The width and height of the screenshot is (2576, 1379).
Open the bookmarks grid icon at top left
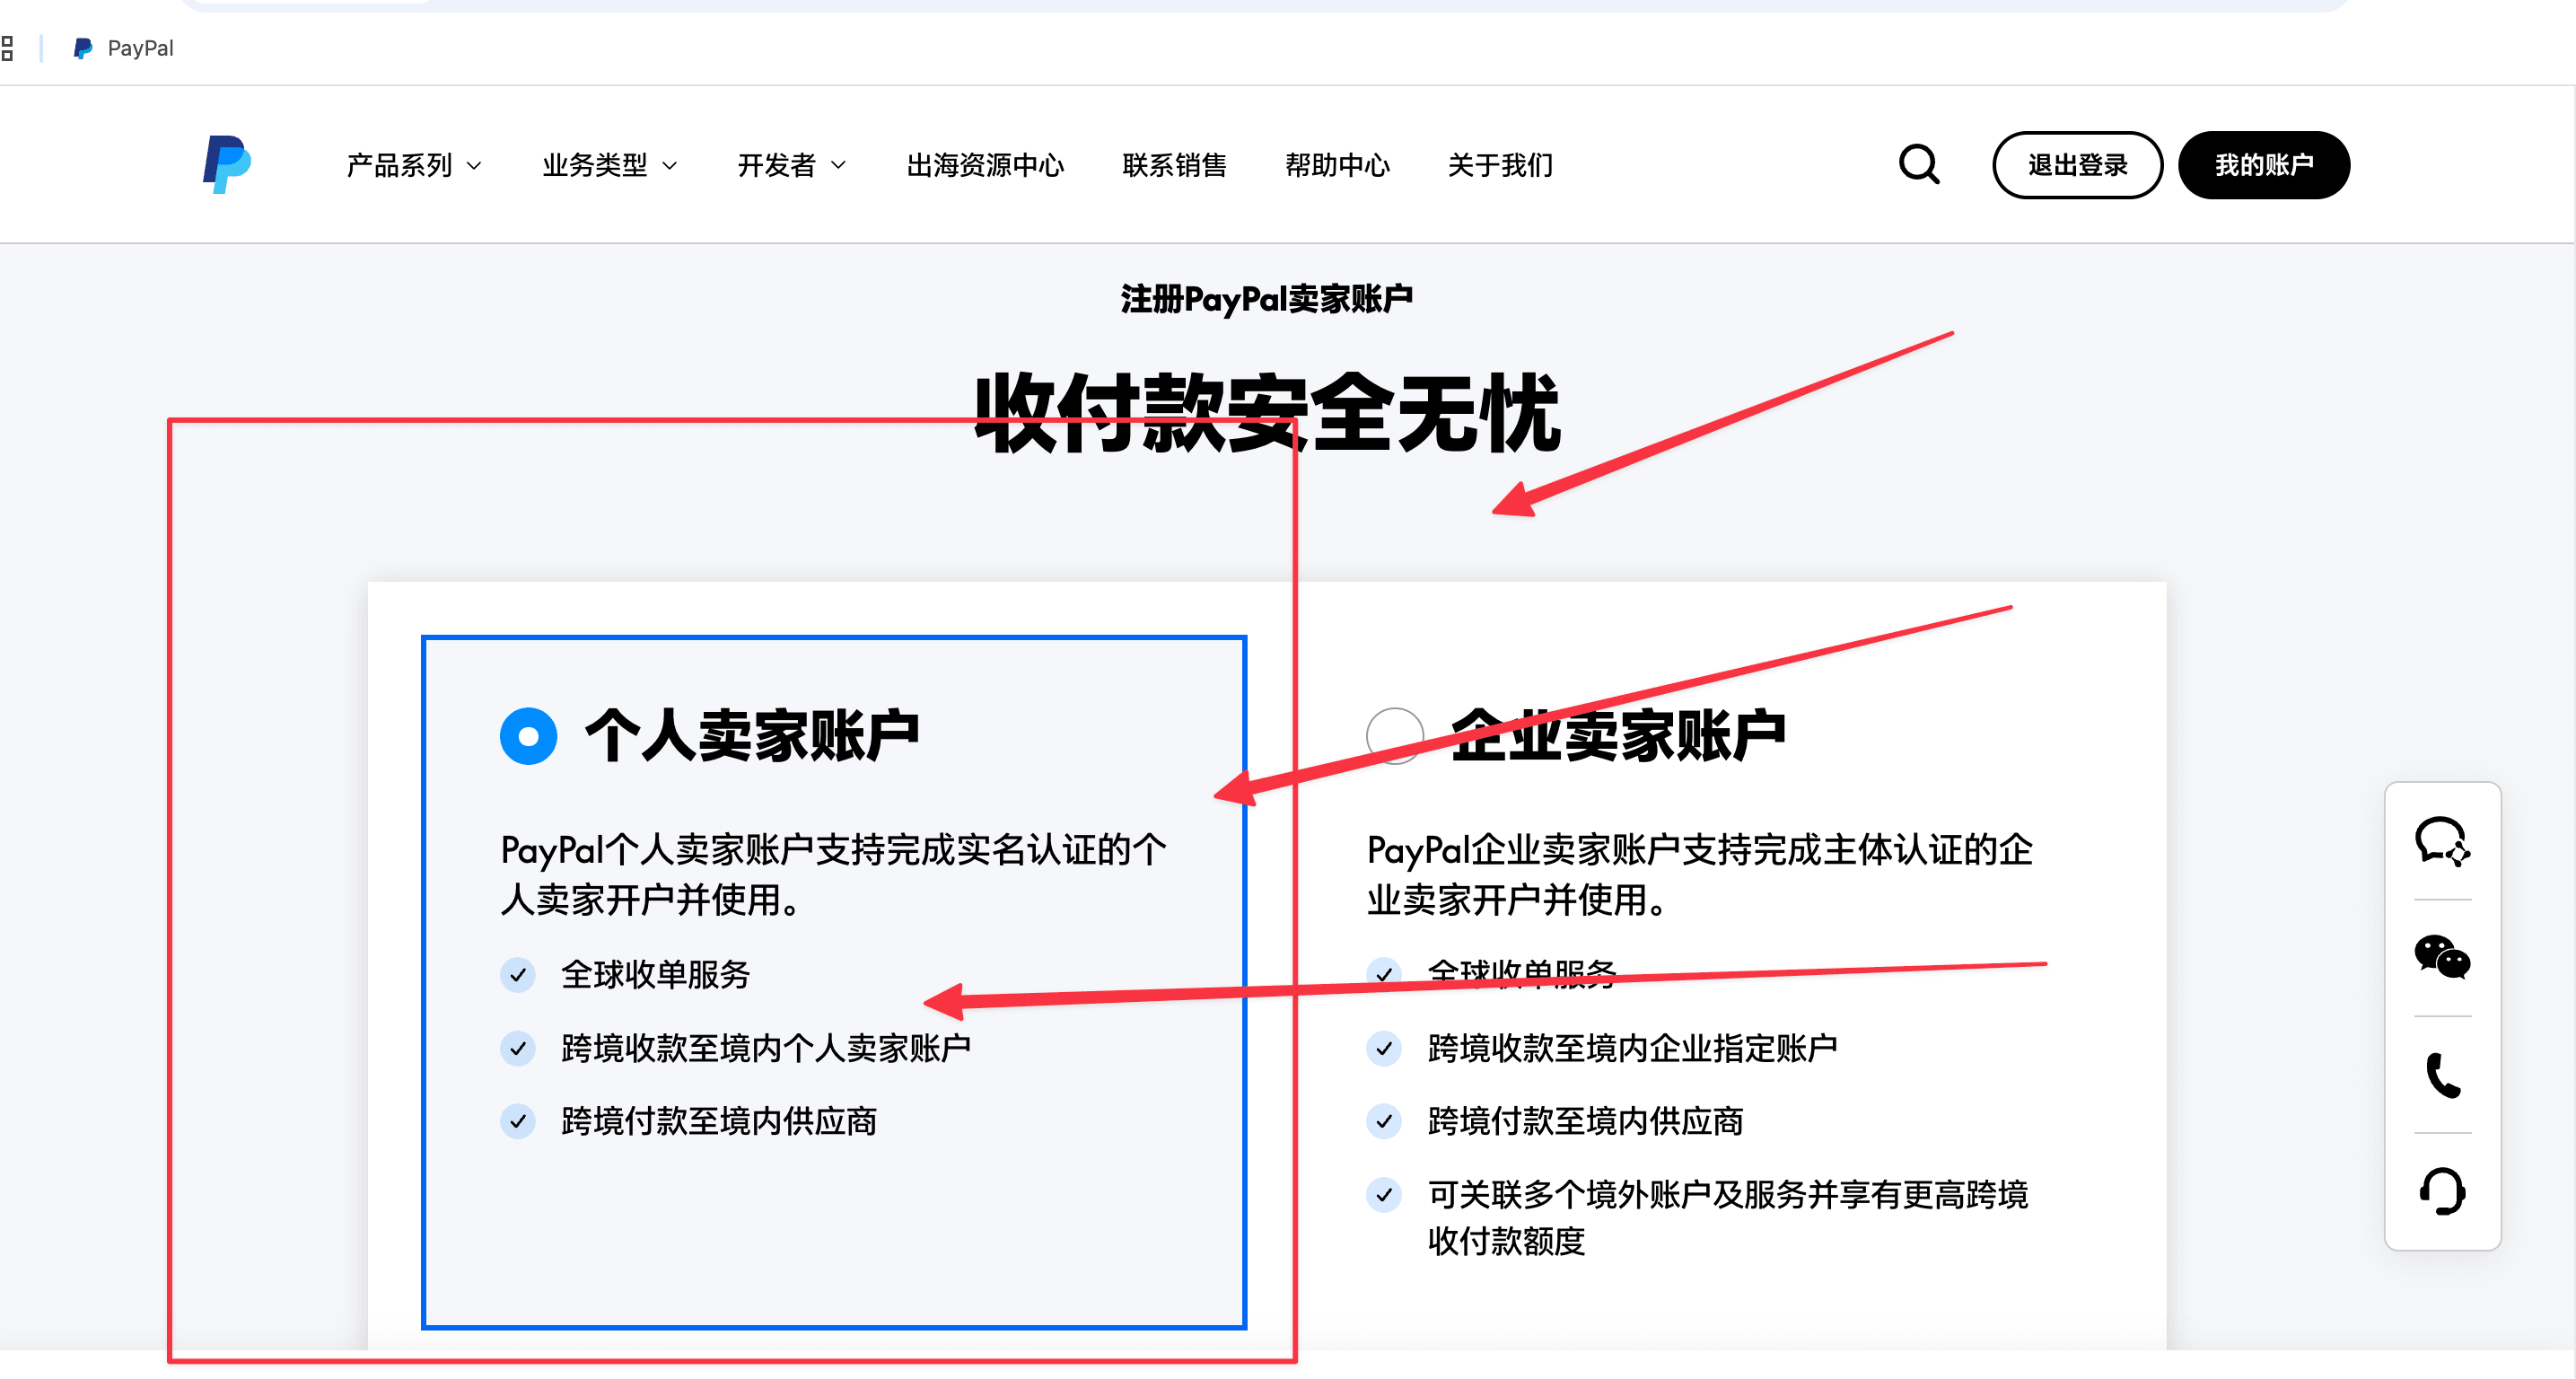pos(8,48)
